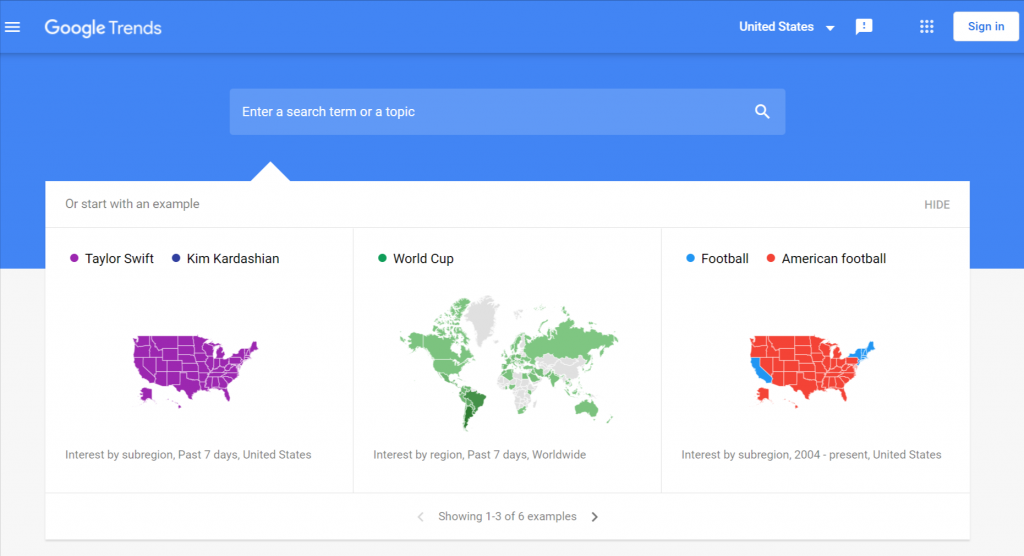Click 'Interest by subregion, Past 7 days' caption

188,455
